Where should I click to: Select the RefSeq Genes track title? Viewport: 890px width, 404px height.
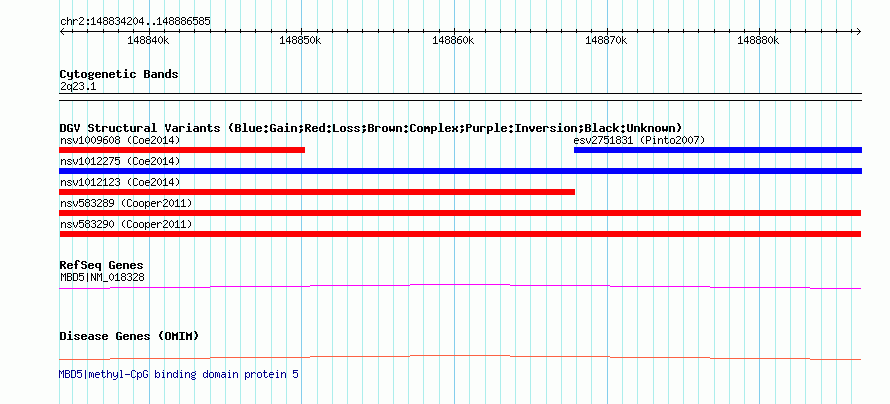(102, 266)
